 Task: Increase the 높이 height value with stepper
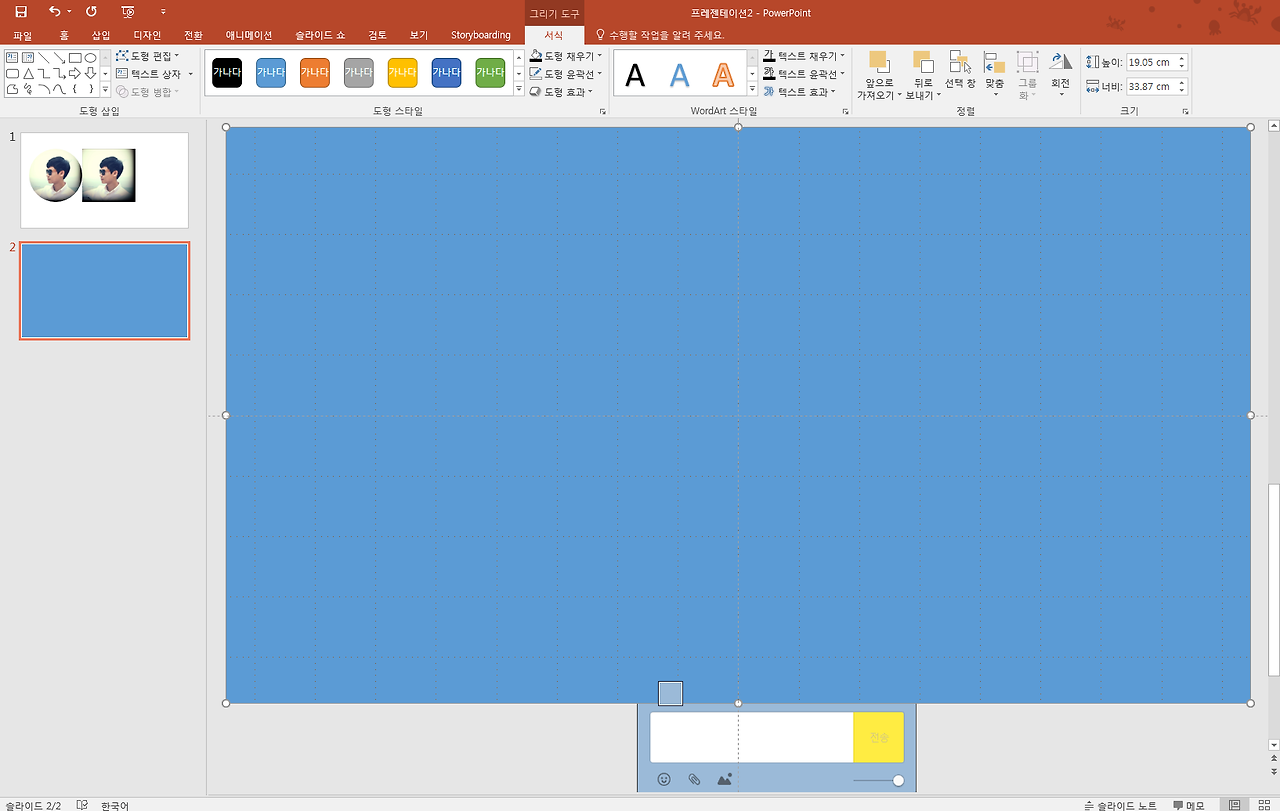1182,59
